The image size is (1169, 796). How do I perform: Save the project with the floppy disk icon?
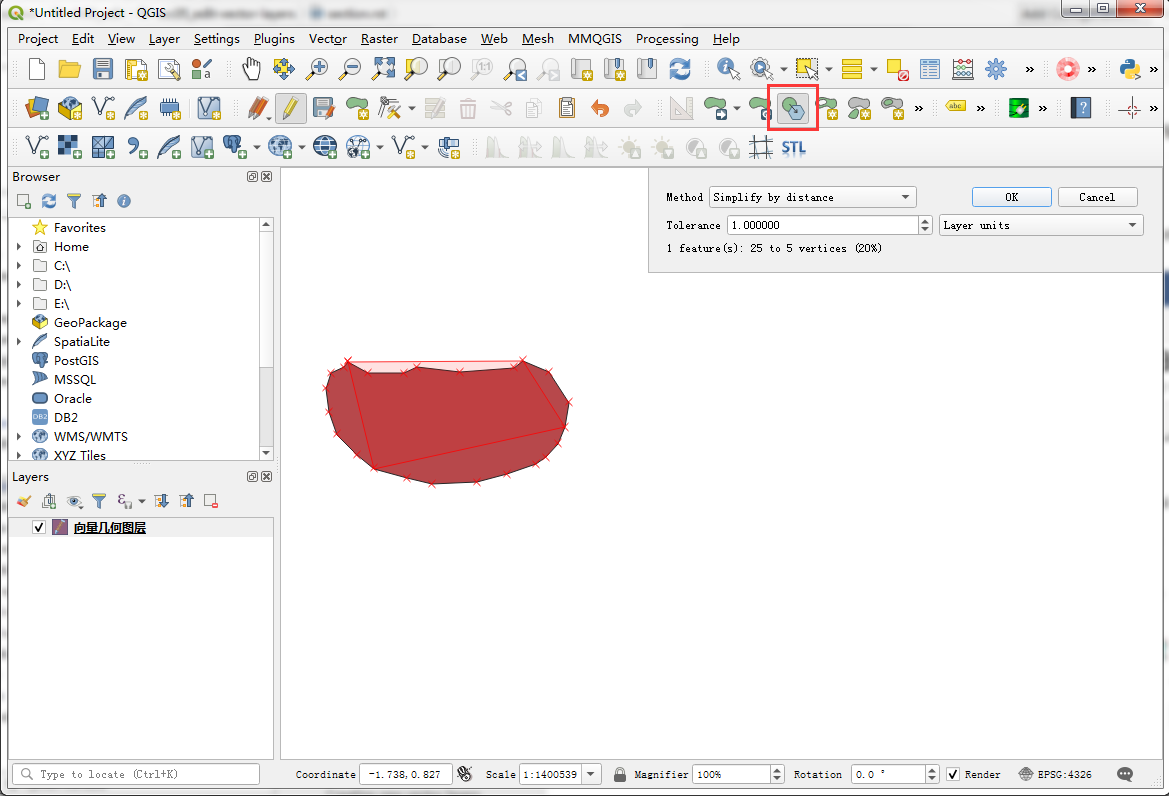pyautogui.click(x=102, y=69)
